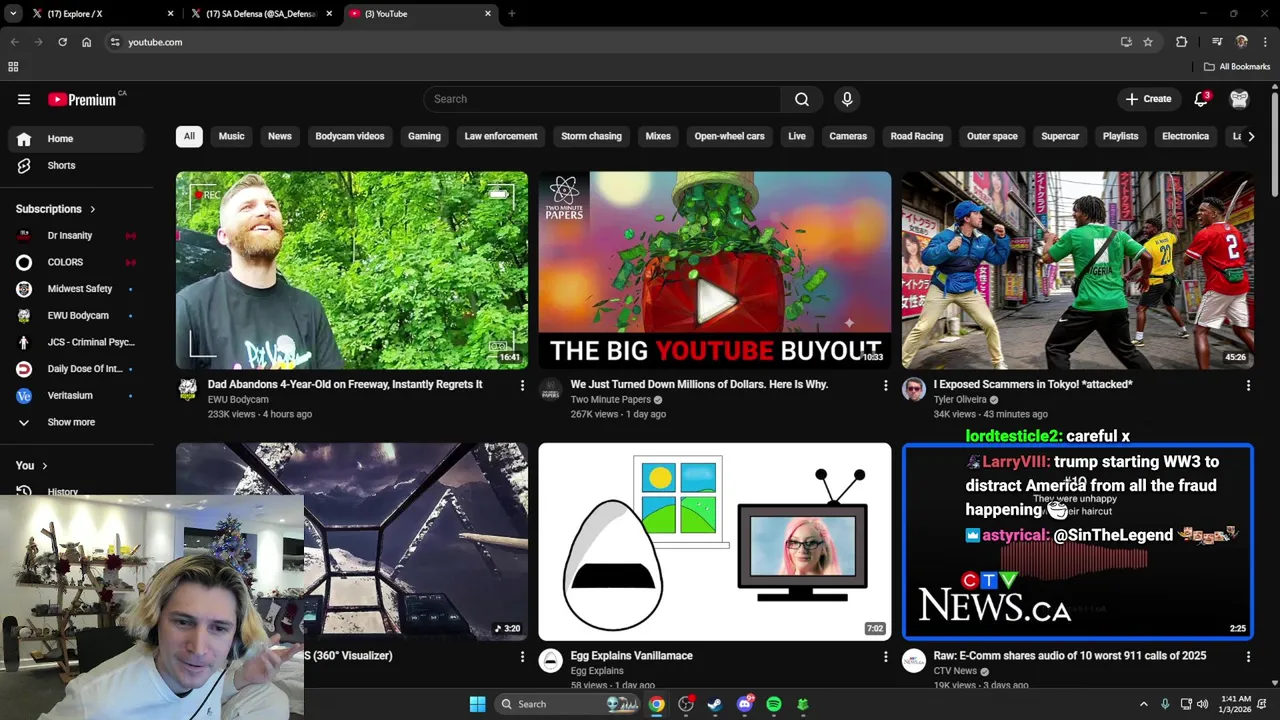Viewport: 1280px width, 720px height.
Task: Open options for Egg Explains Vanillamace video
Action: tap(885, 657)
